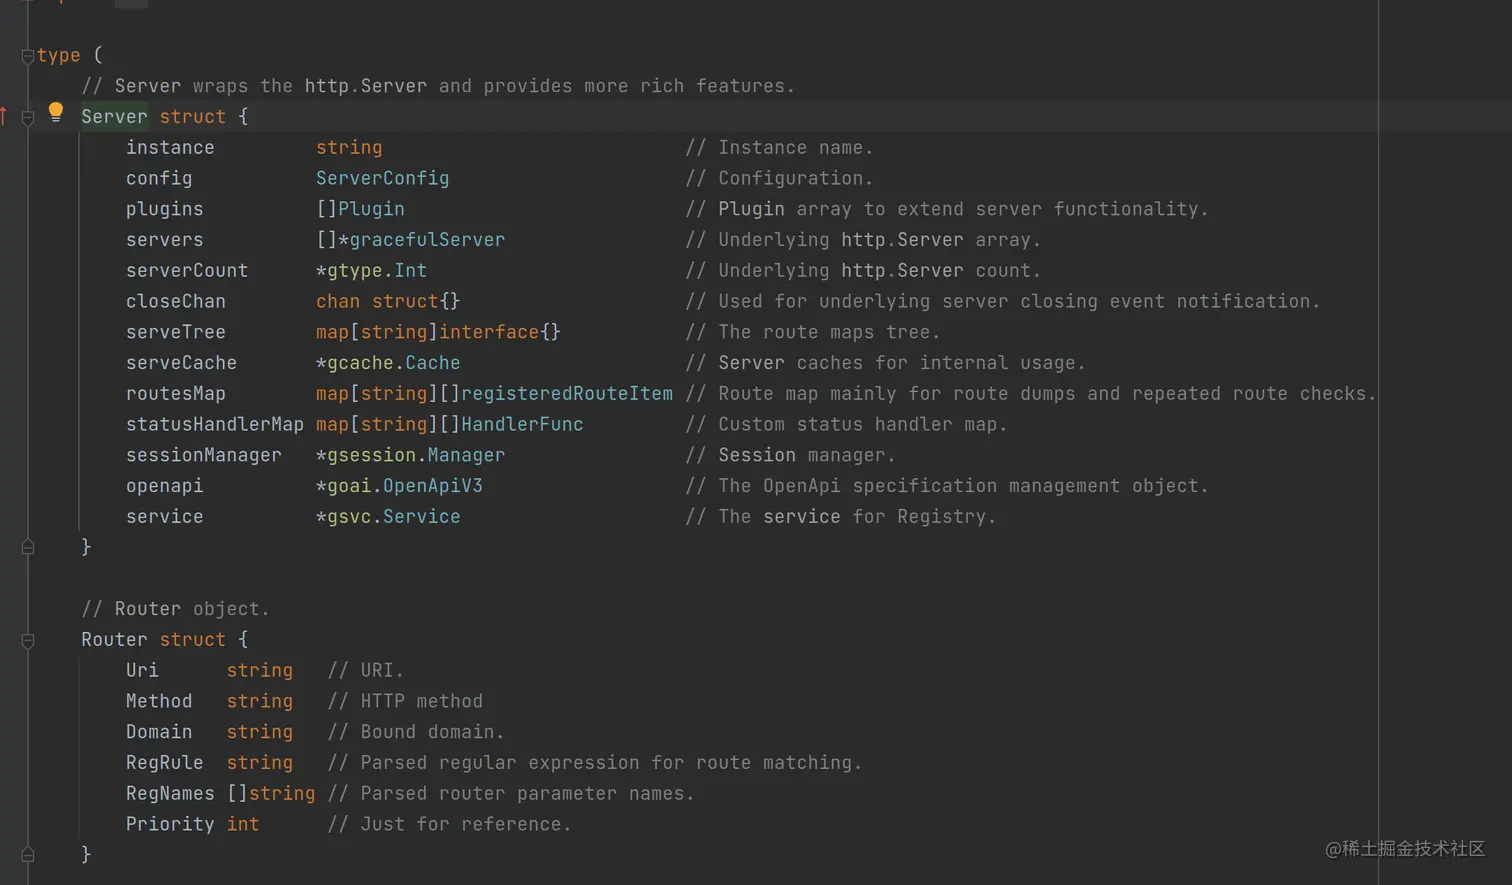Image resolution: width=1512 pixels, height=885 pixels.
Task: Place cursor on the Server struct name
Action: point(114,117)
